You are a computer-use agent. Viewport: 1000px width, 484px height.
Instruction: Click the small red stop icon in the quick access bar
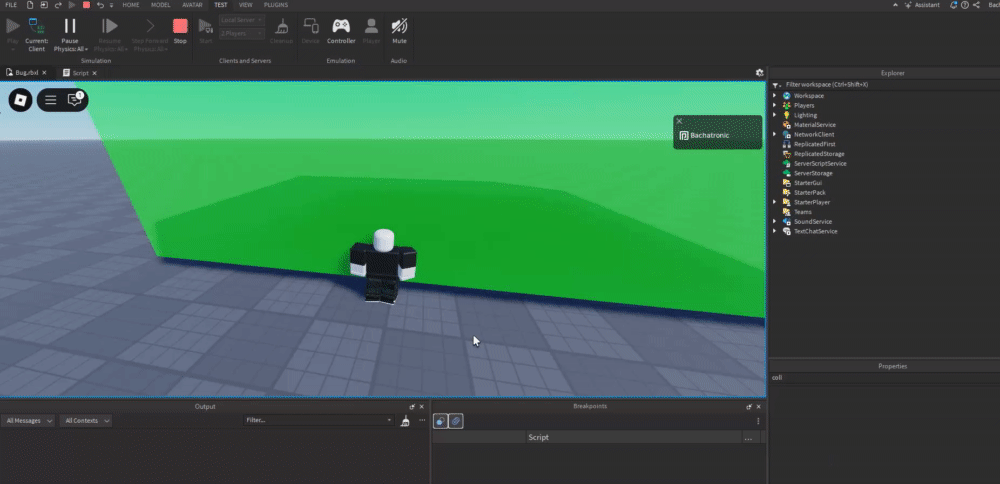[86, 5]
